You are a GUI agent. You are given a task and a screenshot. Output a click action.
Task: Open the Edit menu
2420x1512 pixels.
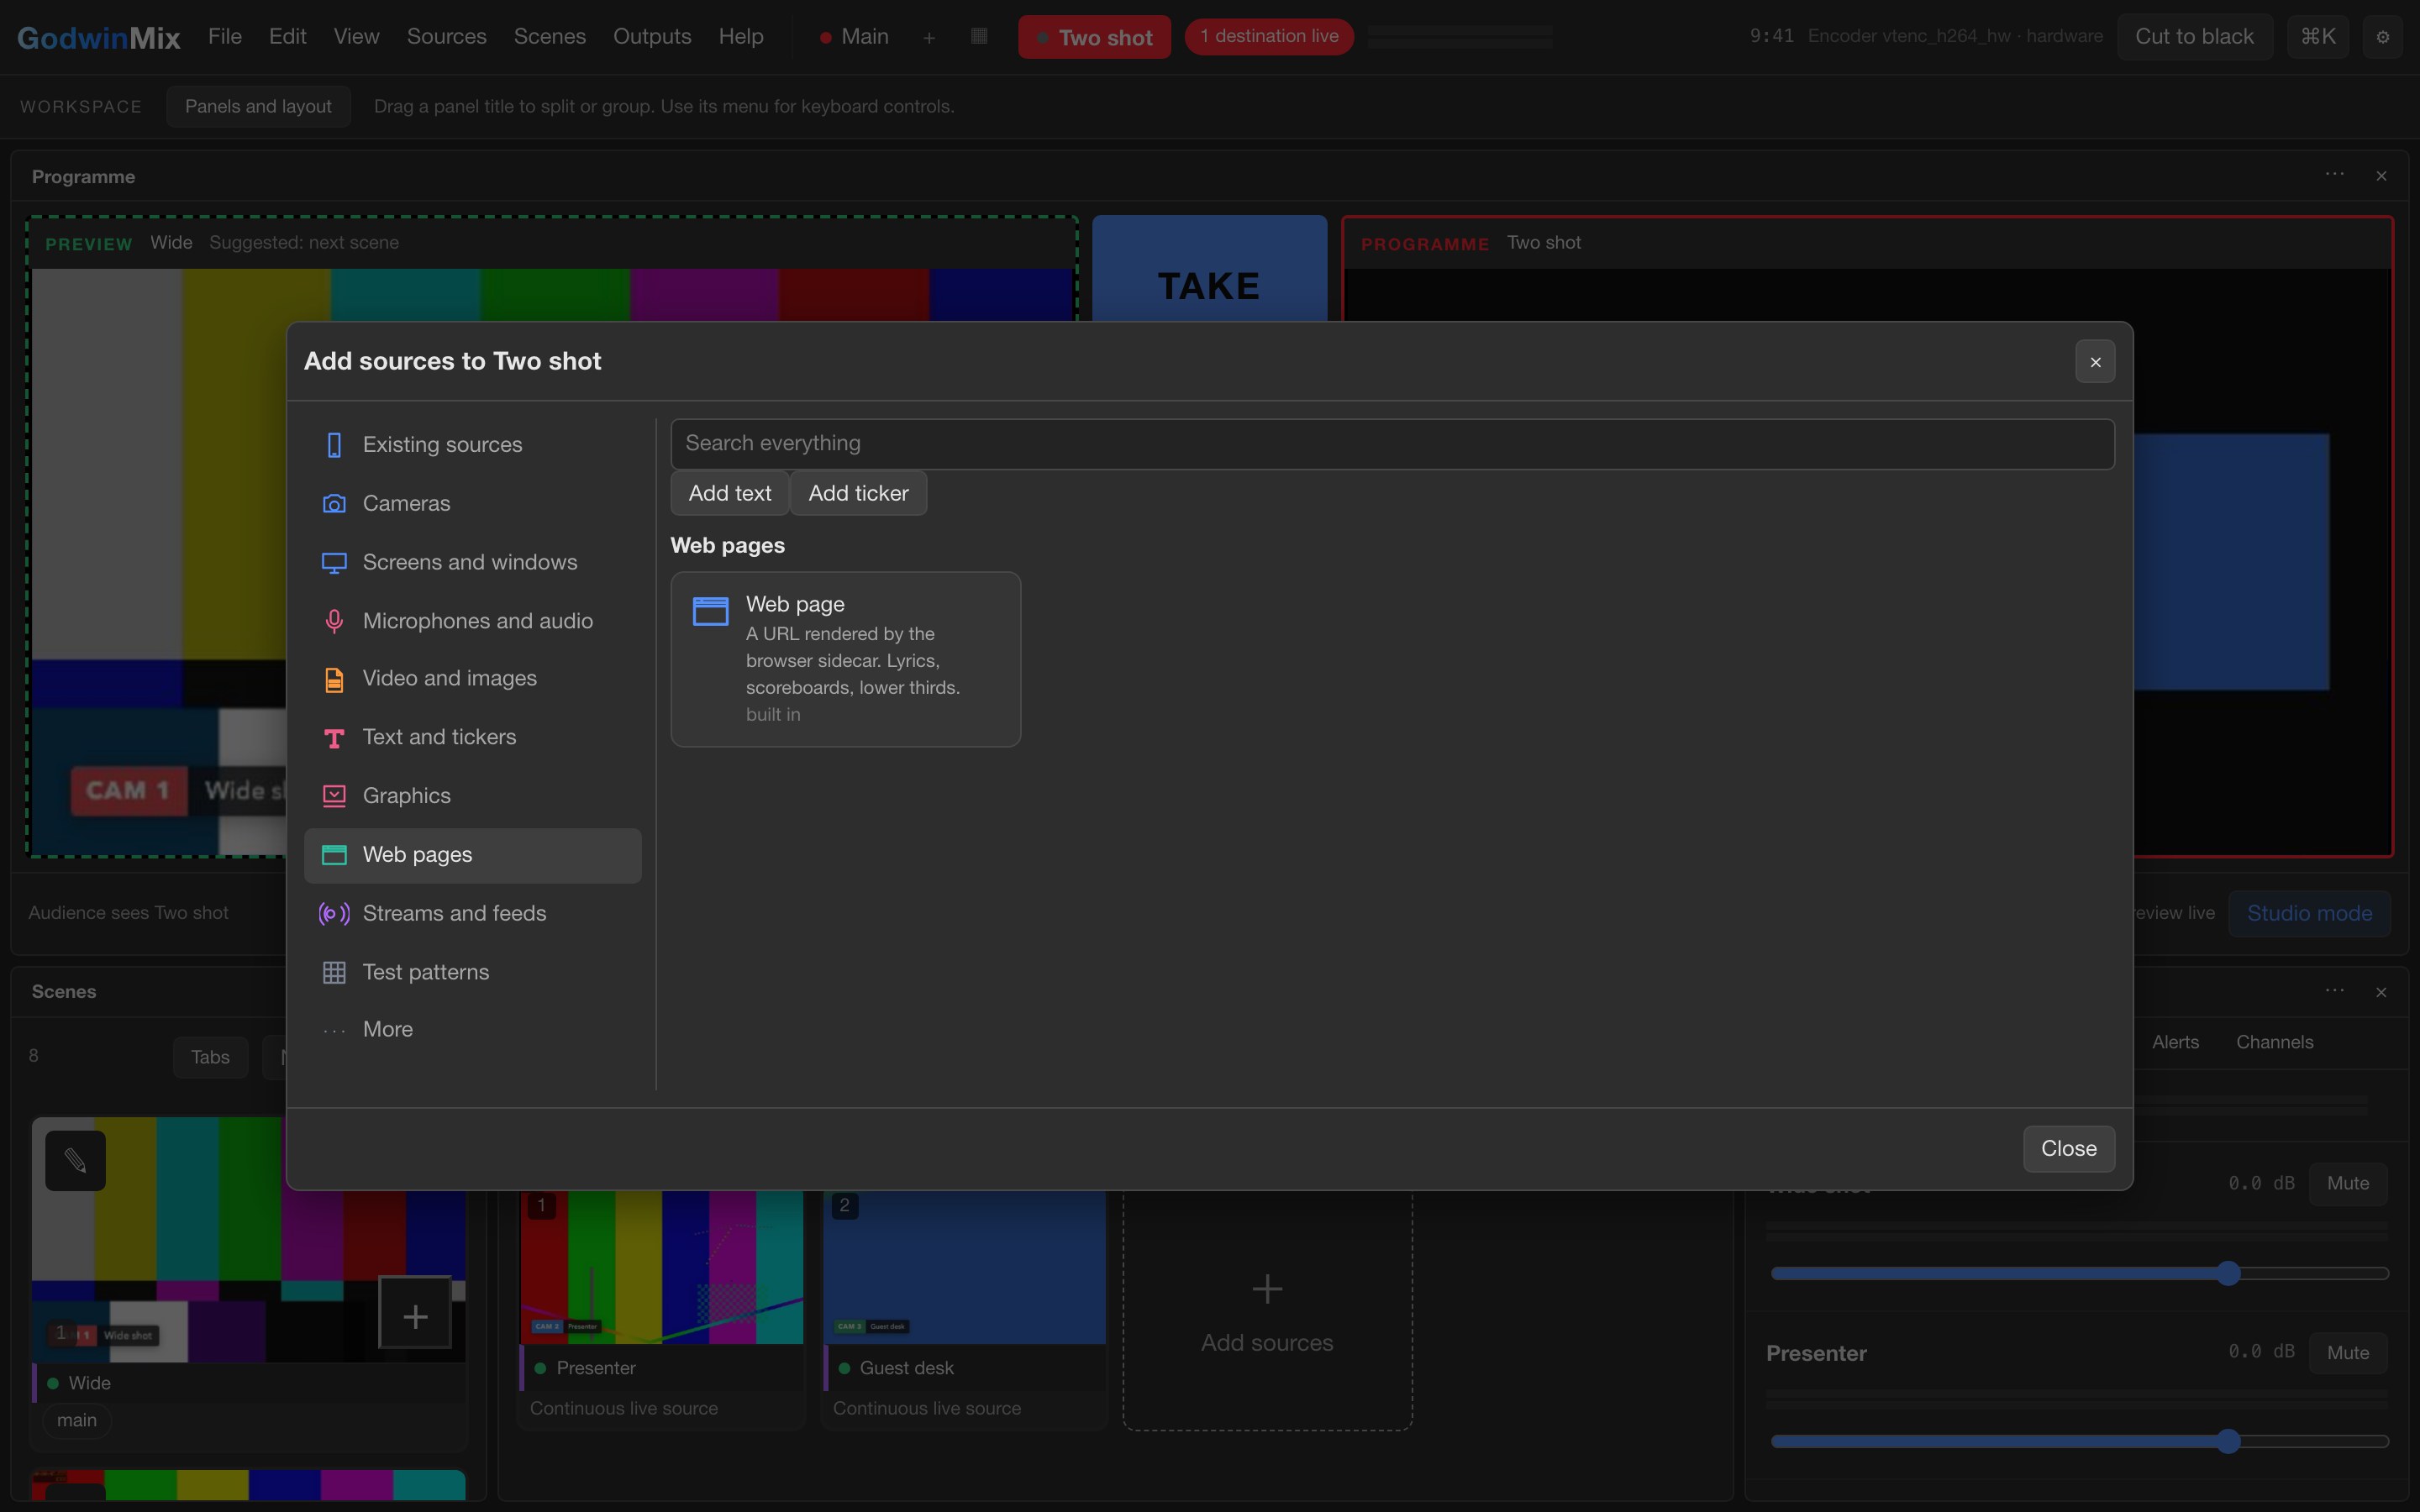(287, 37)
